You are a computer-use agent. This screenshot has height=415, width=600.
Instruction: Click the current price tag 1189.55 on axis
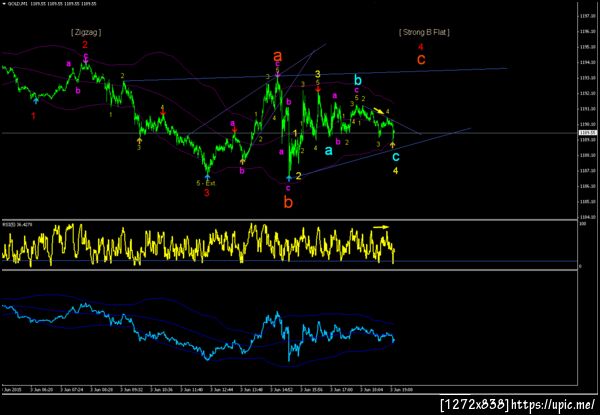[588, 133]
